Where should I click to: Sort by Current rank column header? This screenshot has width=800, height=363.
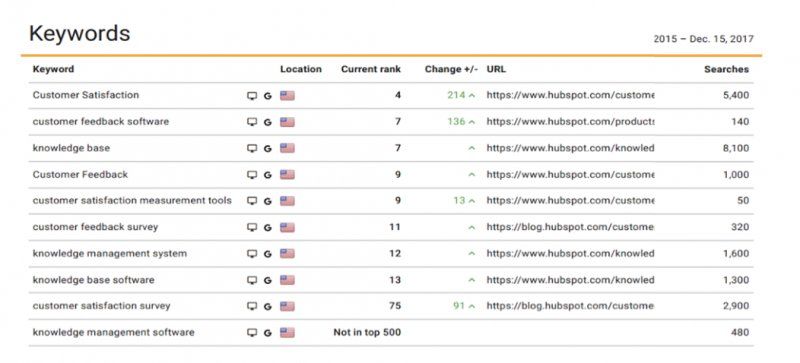[x=371, y=69]
